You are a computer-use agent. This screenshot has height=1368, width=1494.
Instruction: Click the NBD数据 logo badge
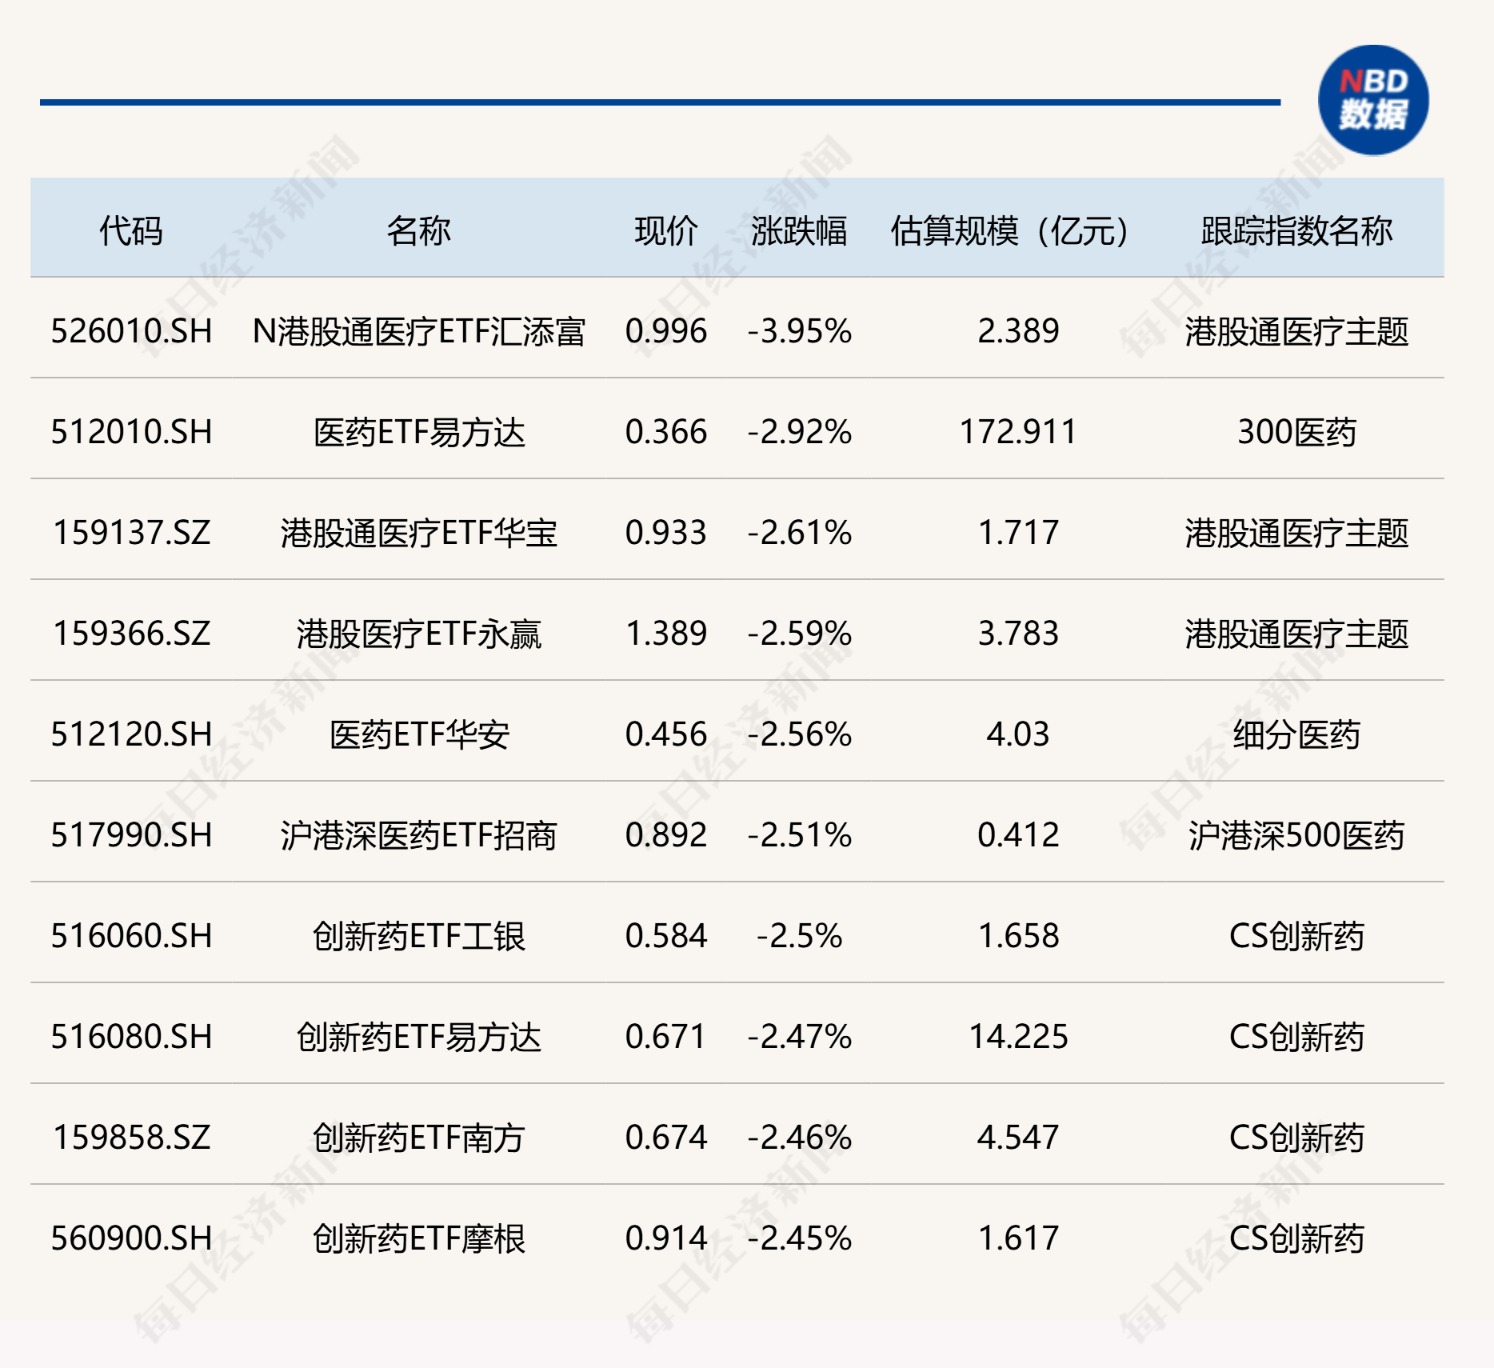click(x=1373, y=100)
